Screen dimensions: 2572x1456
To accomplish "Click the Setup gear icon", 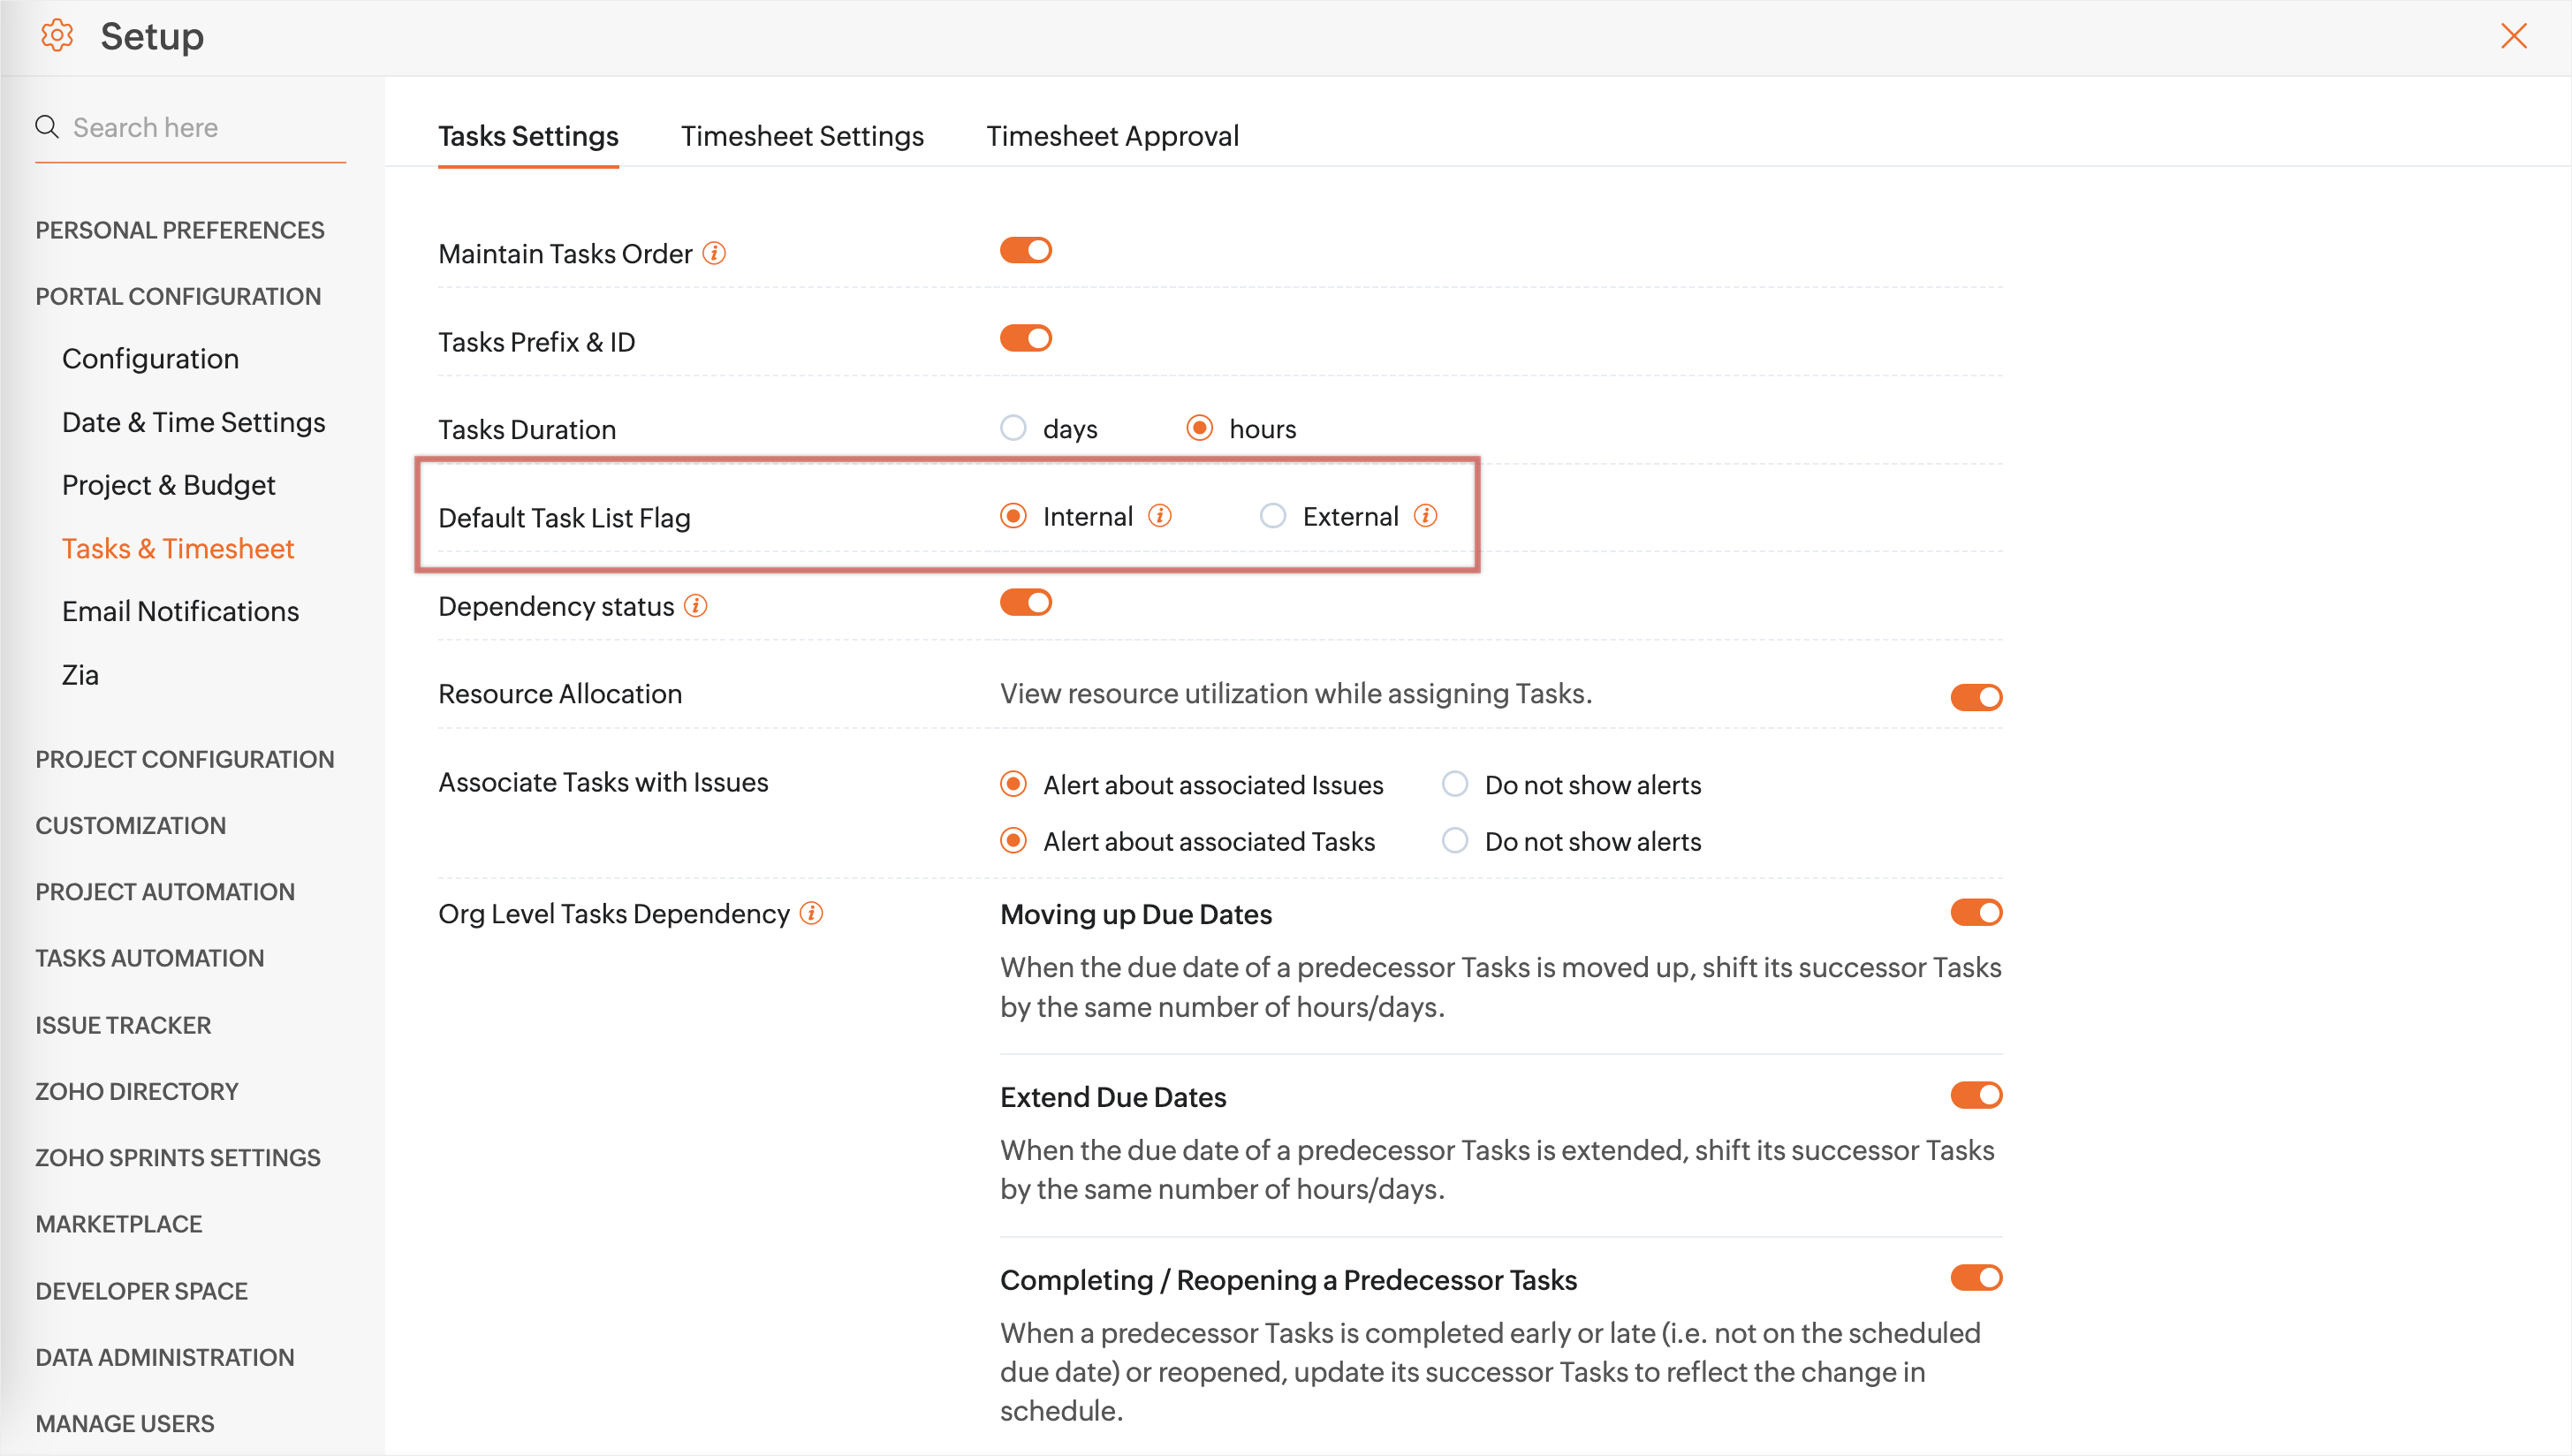I will 57,36.
